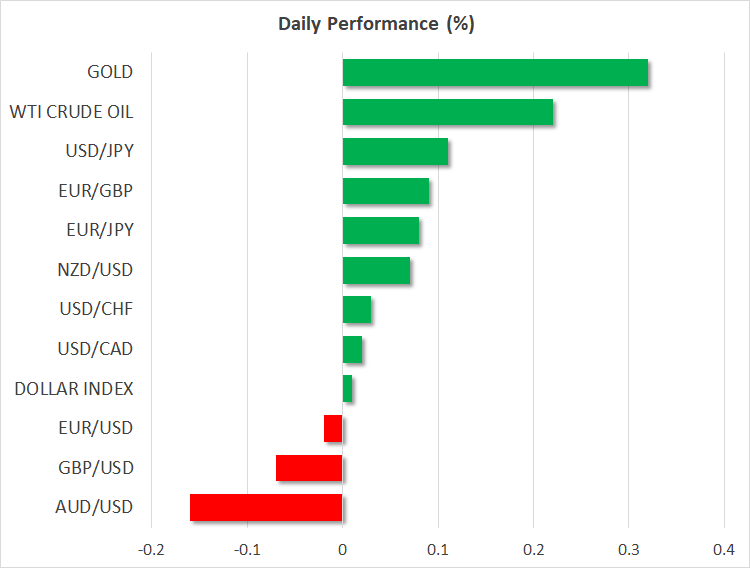Click the EUR/JPY green bar
Screen dimensions: 750x568
click(381, 231)
